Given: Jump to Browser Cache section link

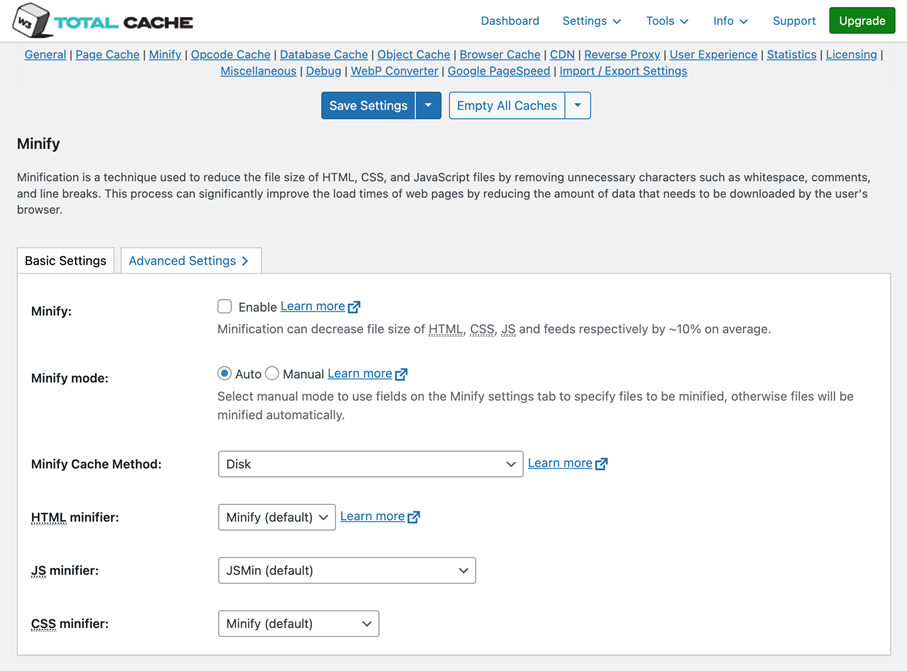Looking at the screenshot, I should 500,54.
